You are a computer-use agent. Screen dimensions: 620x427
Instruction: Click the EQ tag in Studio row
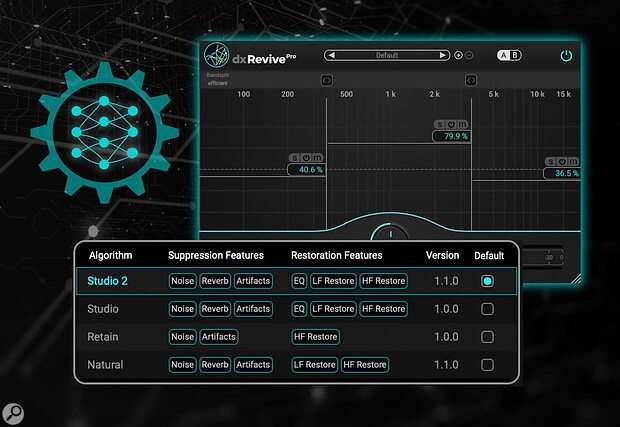coord(299,309)
